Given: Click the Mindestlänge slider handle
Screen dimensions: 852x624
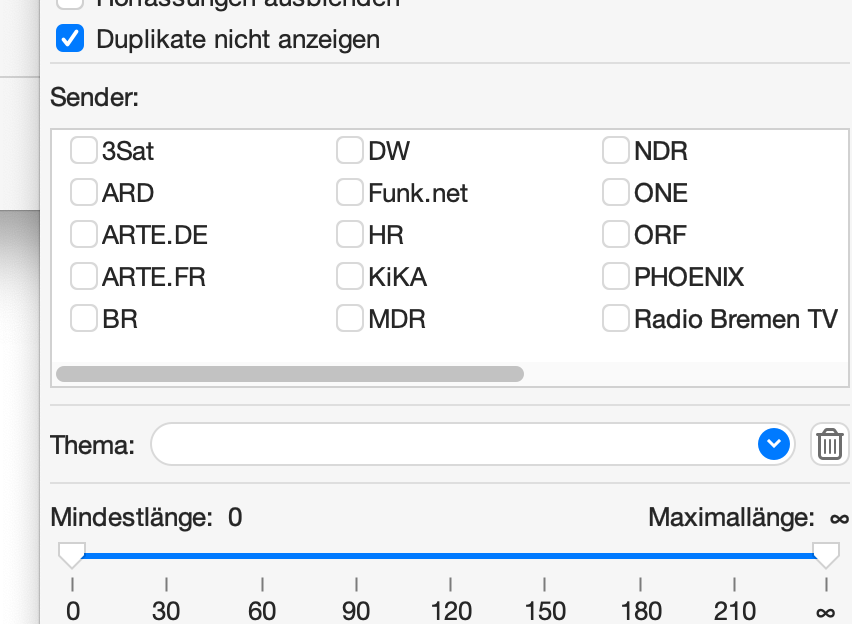Looking at the screenshot, I should pos(72,556).
